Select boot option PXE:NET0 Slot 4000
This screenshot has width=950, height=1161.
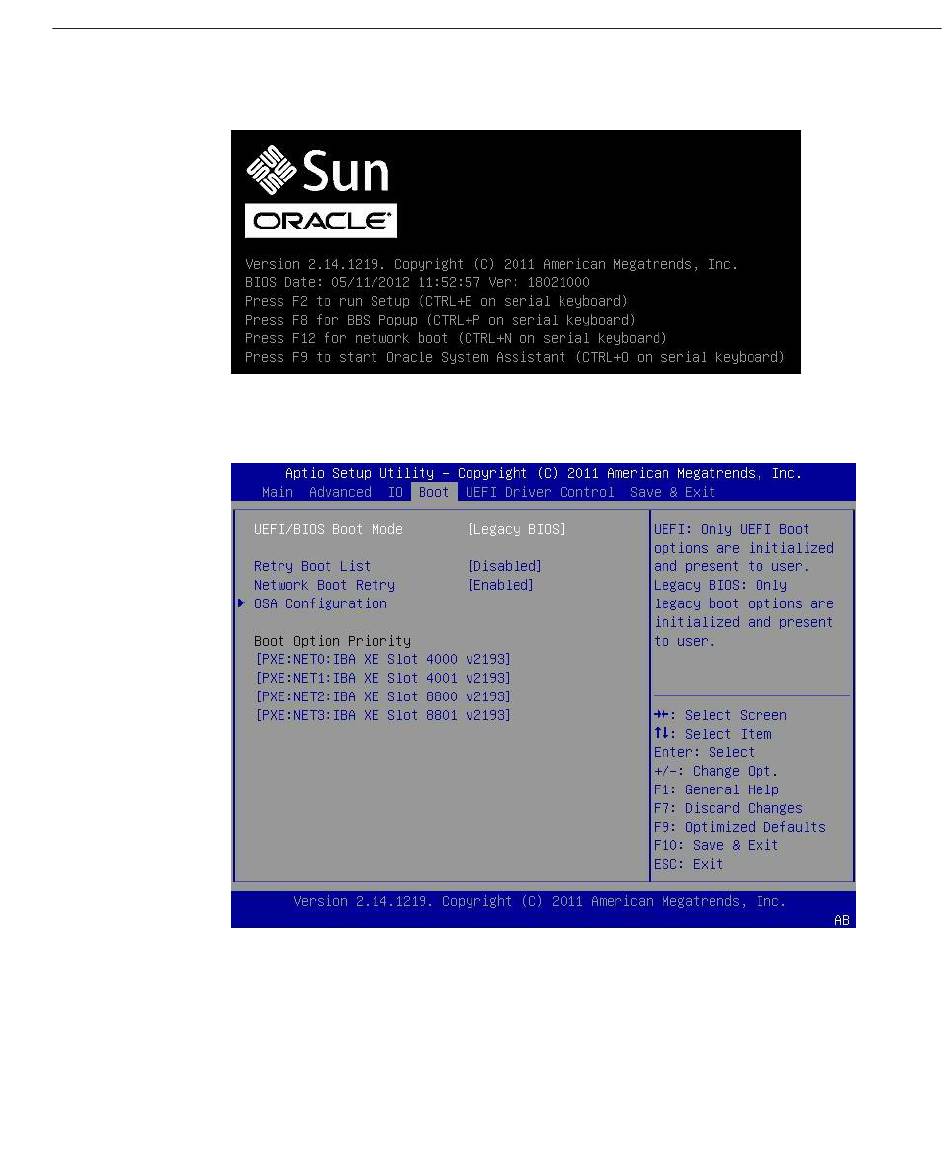coord(383,659)
